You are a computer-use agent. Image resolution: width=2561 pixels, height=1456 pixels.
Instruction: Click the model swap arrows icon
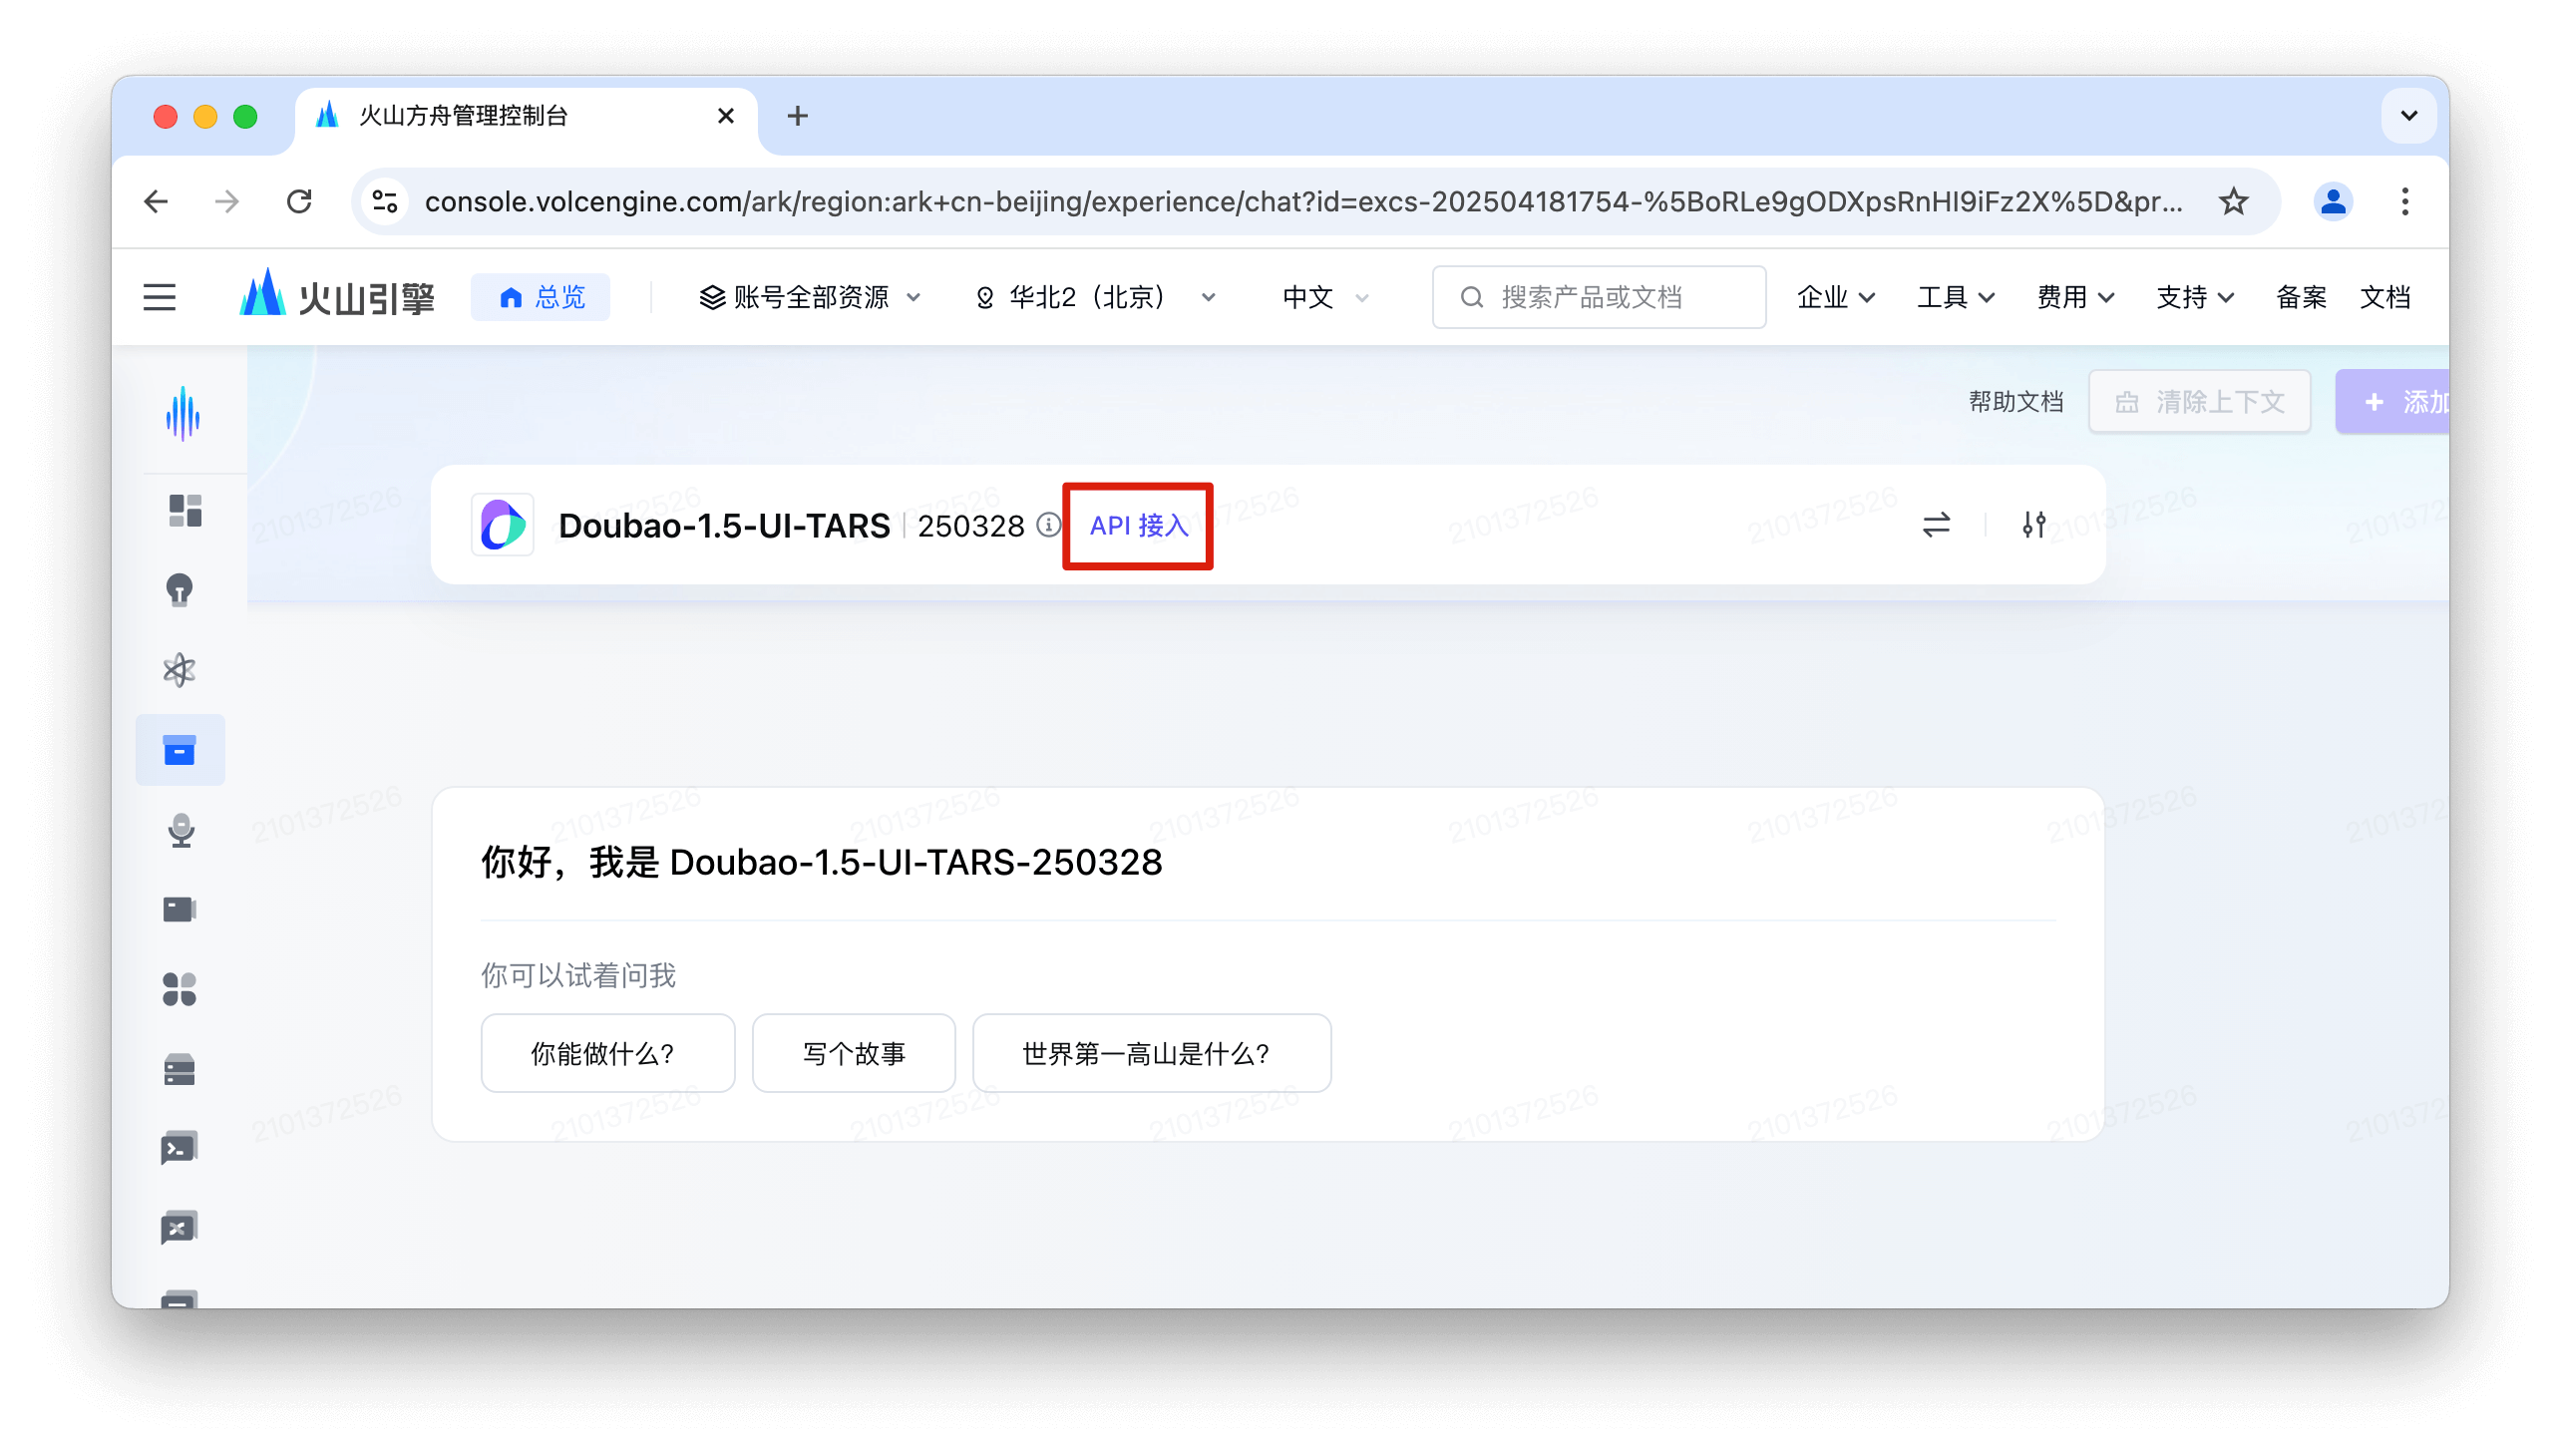pyautogui.click(x=1936, y=524)
